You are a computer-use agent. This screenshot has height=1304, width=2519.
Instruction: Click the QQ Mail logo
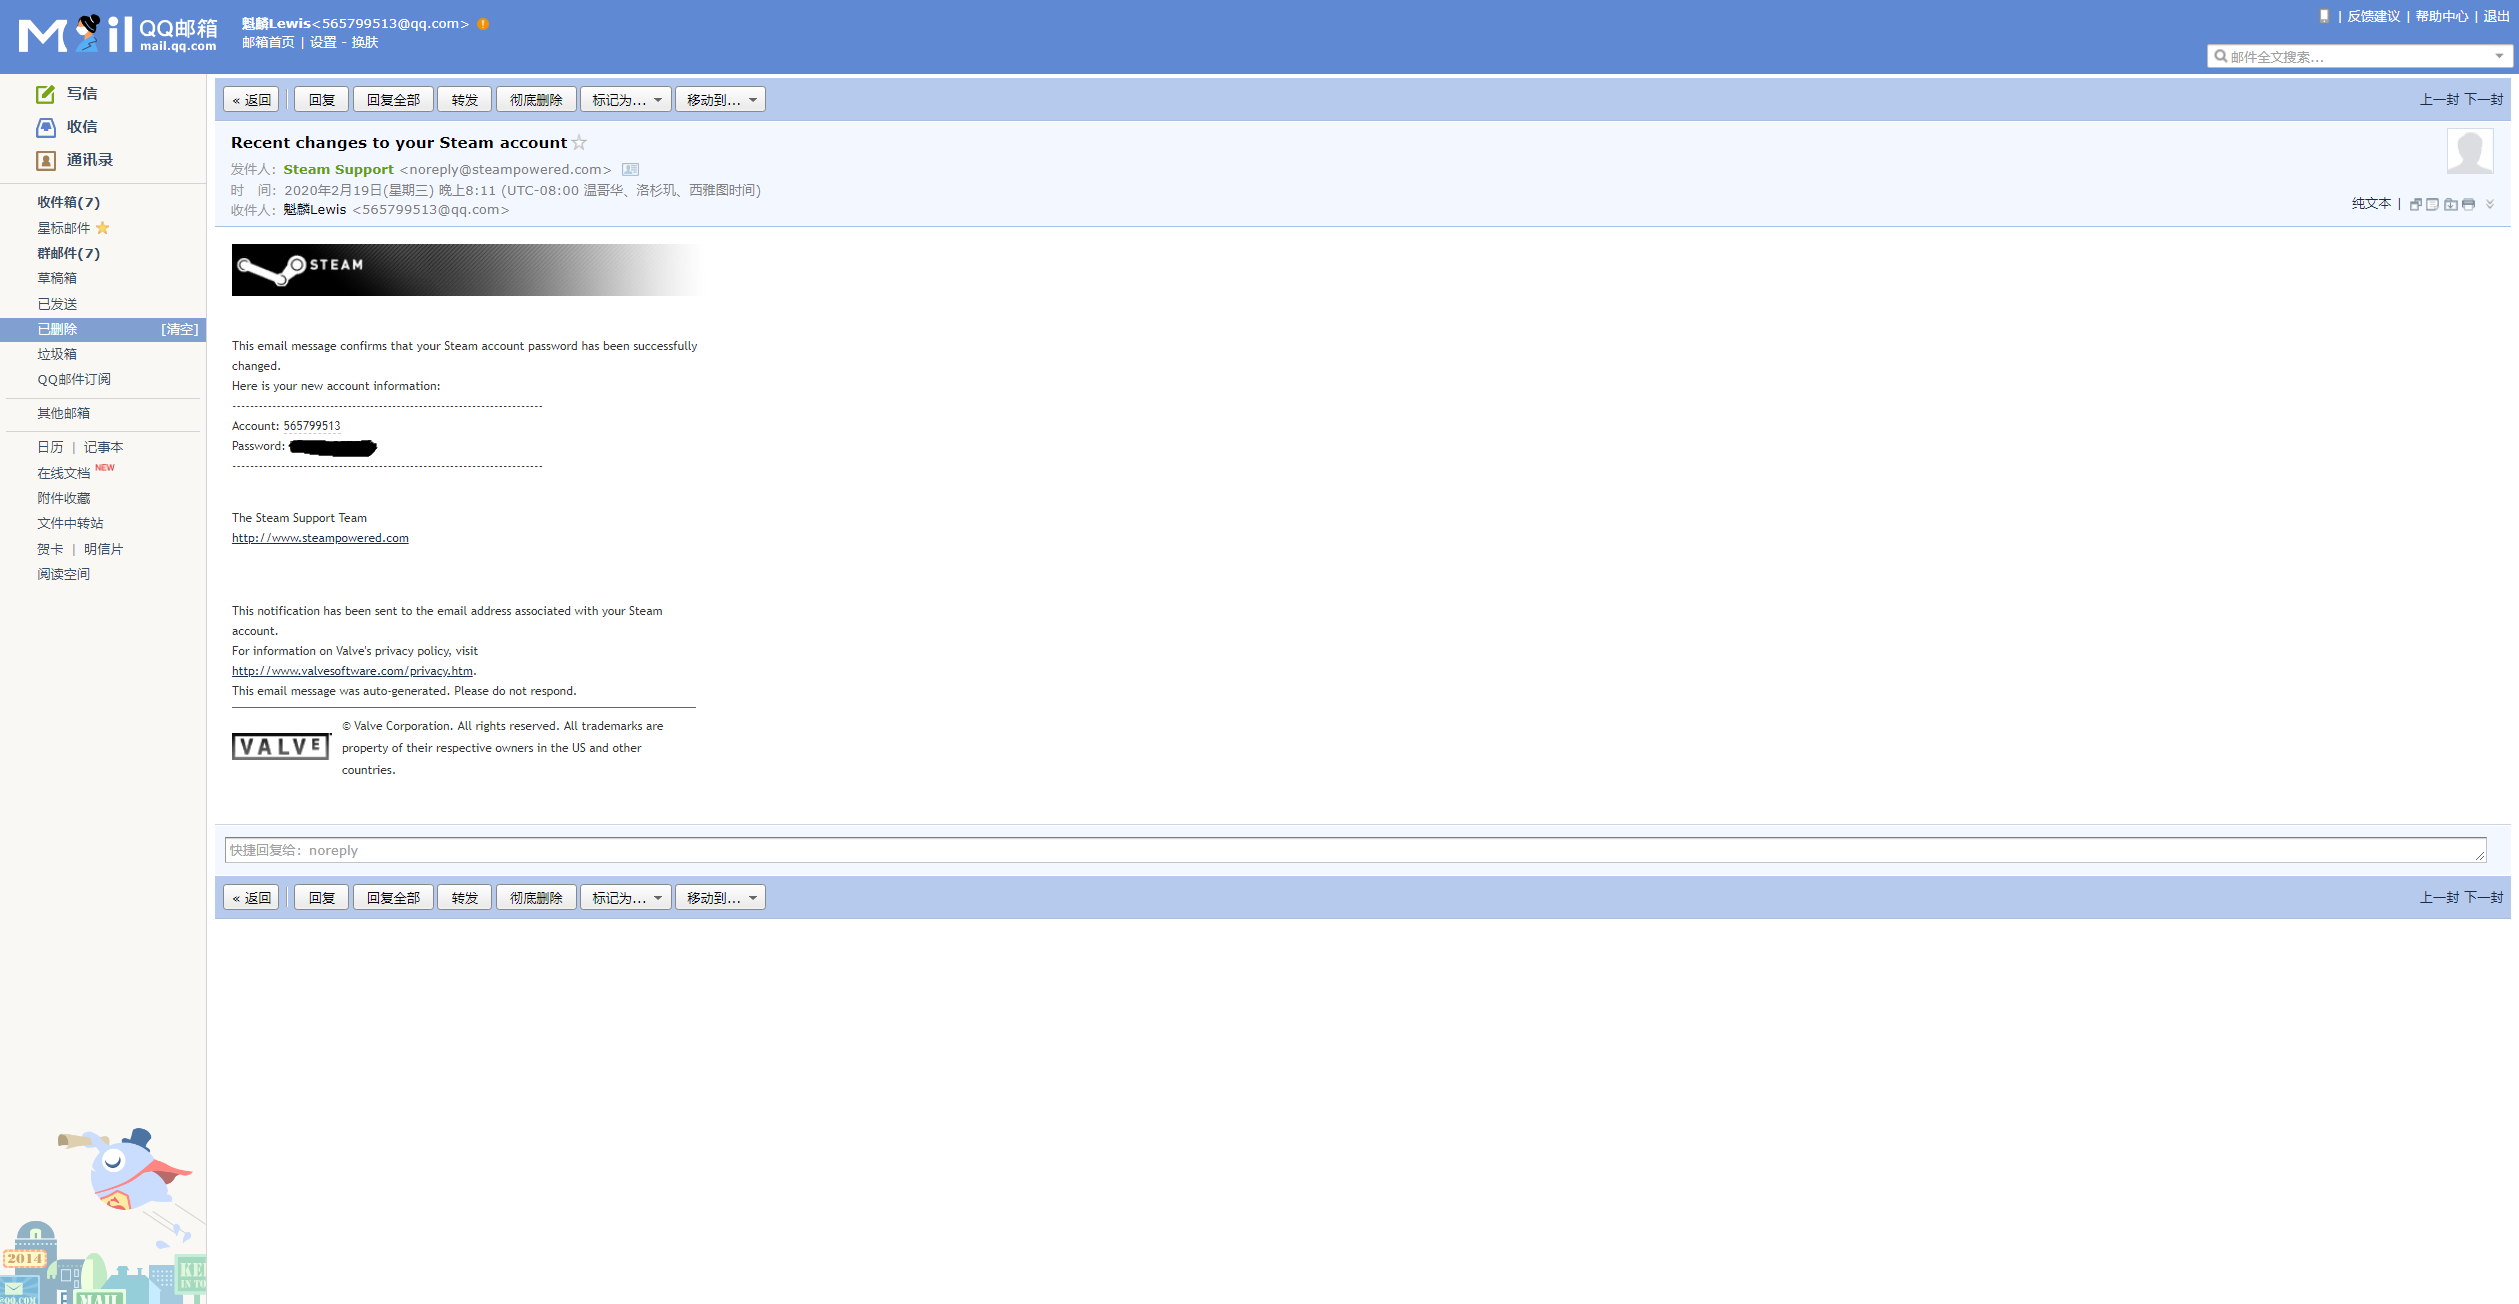click(117, 34)
